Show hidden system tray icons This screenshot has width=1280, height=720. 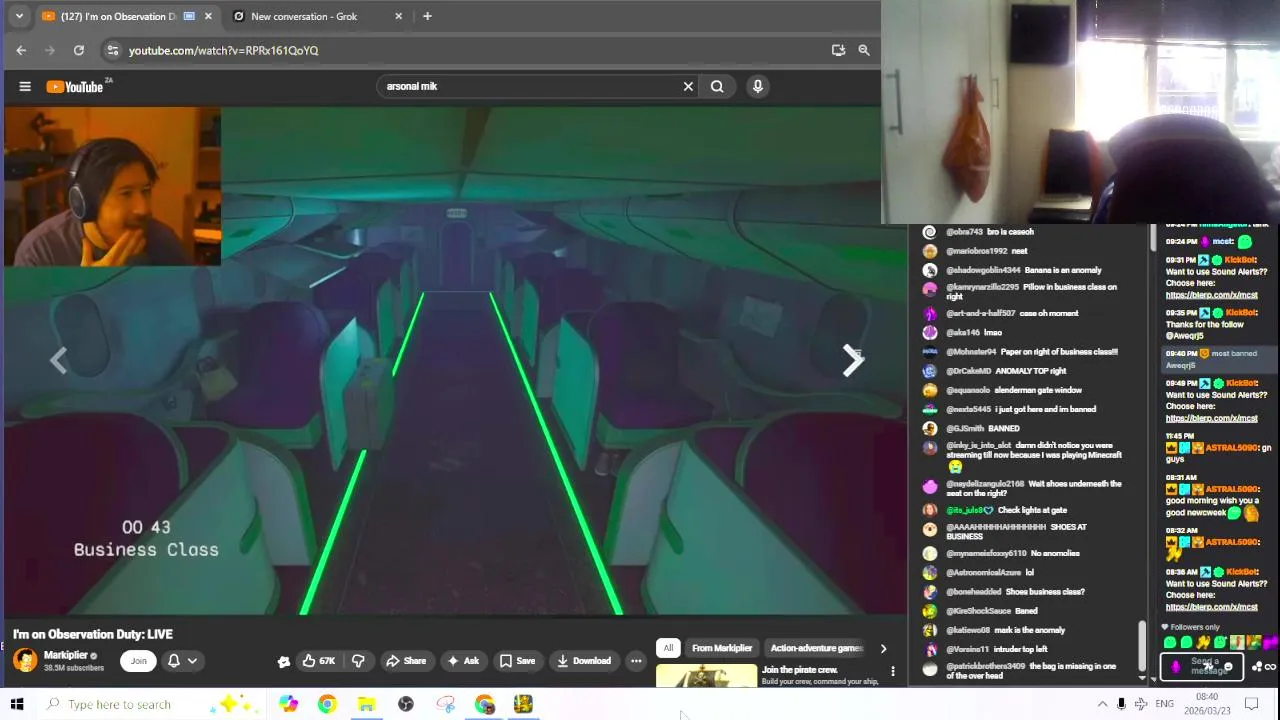[1102, 704]
